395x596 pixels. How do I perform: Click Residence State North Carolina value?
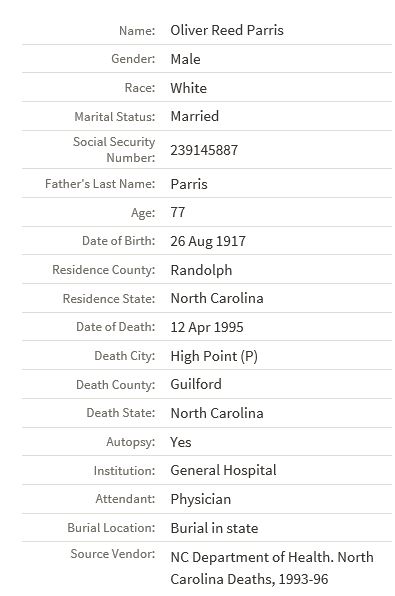pyautogui.click(x=217, y=298)
